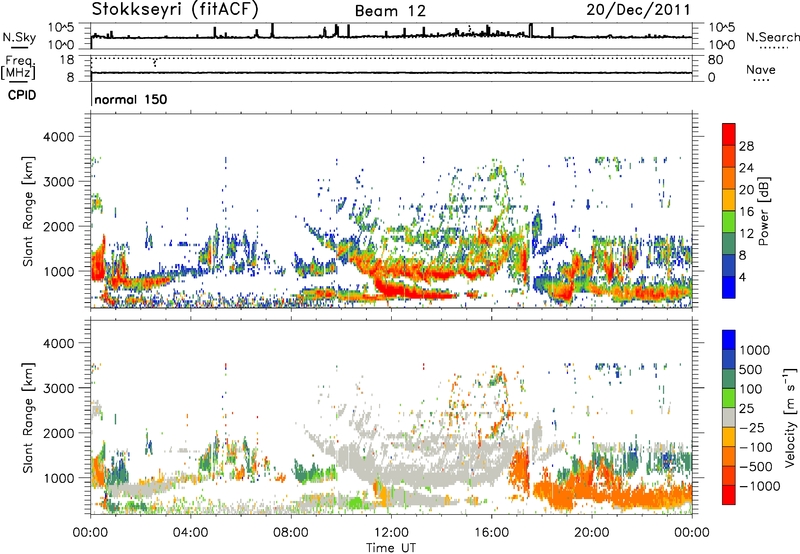Image resolution: width=800 pixels, height=554 pixels.
Task: Click the 1000 tick in Velocity panel
Action: (x=59, y=478)
